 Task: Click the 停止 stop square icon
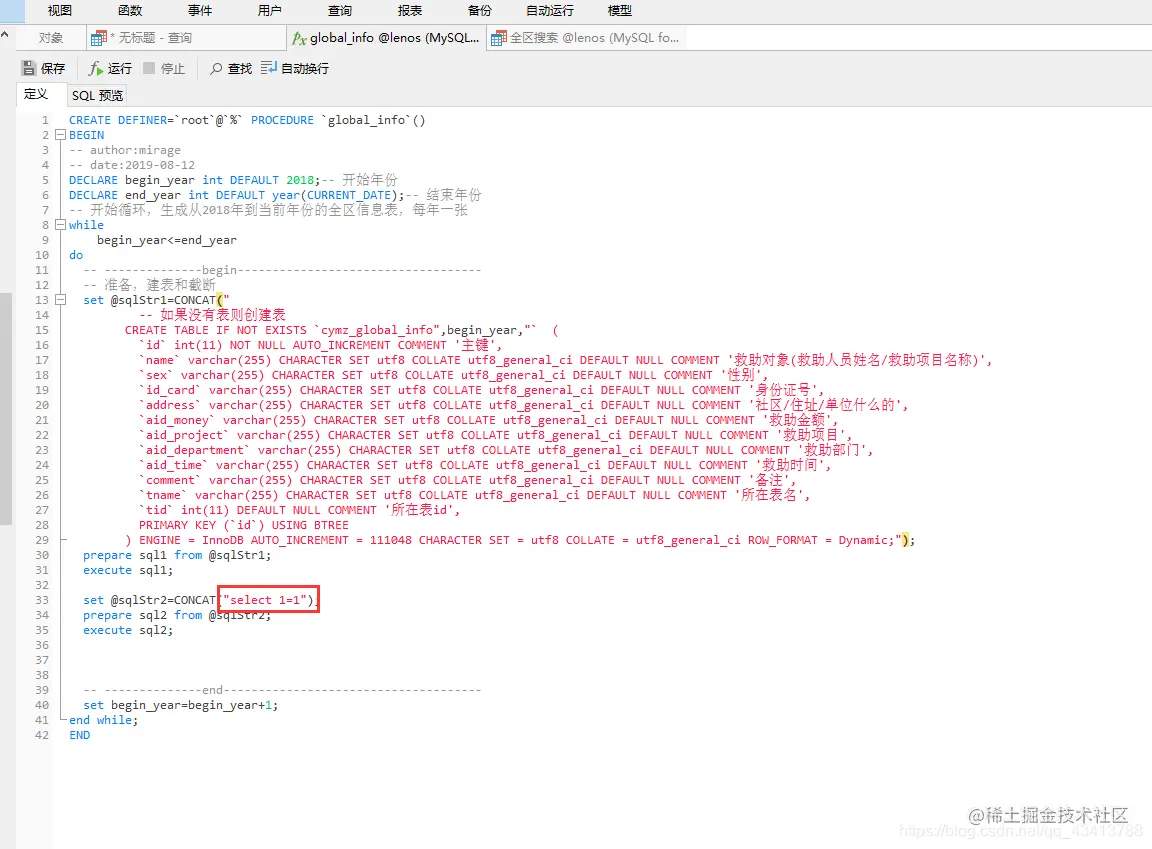click(149, 68)
